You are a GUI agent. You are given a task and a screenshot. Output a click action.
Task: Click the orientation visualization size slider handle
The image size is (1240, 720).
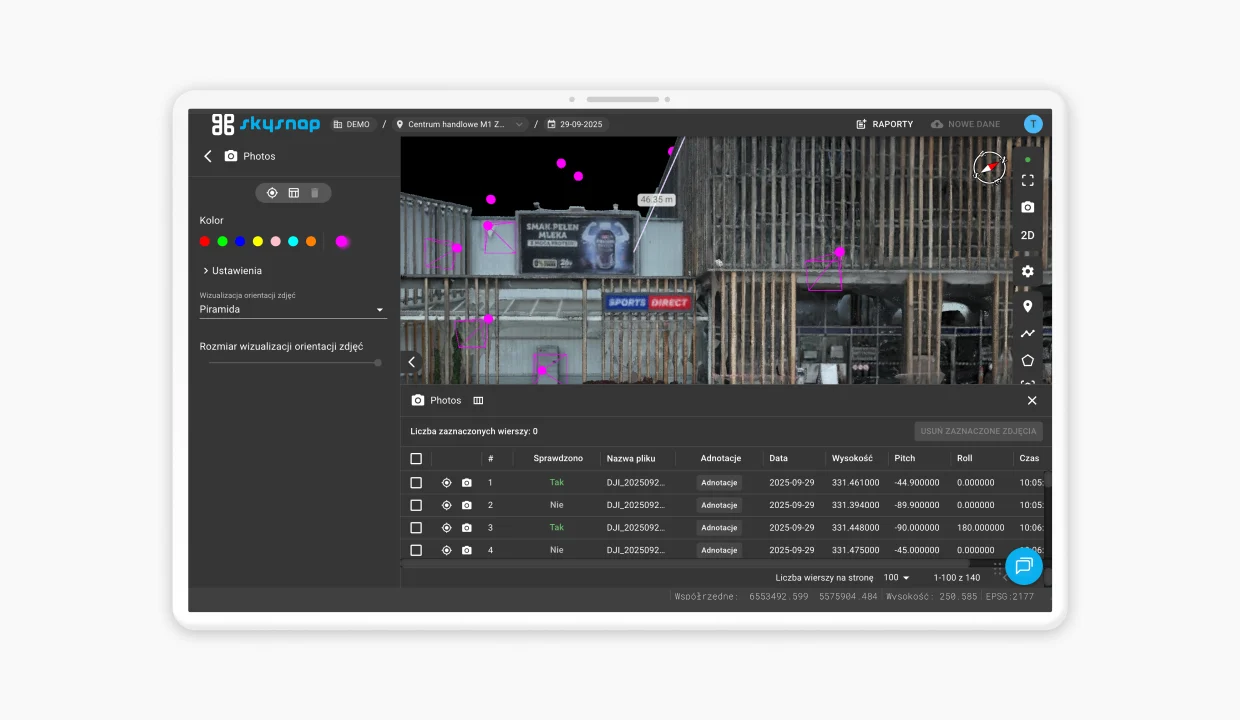[378, 363]
